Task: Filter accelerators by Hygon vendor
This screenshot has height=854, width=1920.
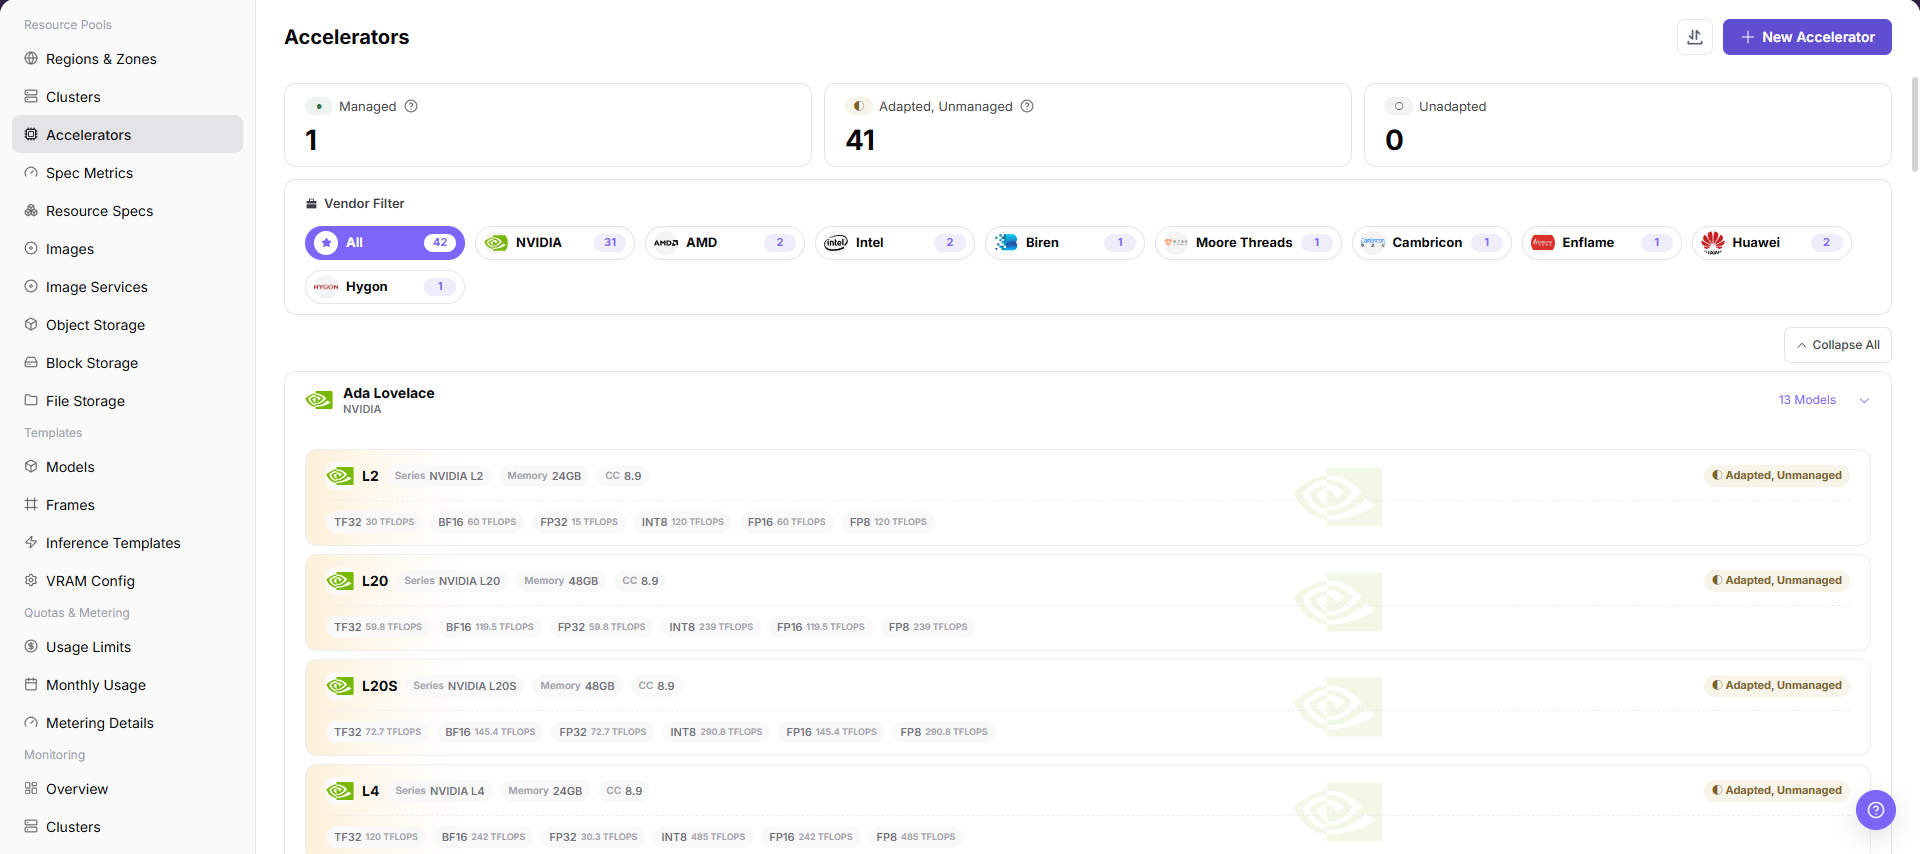Action: [x=385, y=287]
